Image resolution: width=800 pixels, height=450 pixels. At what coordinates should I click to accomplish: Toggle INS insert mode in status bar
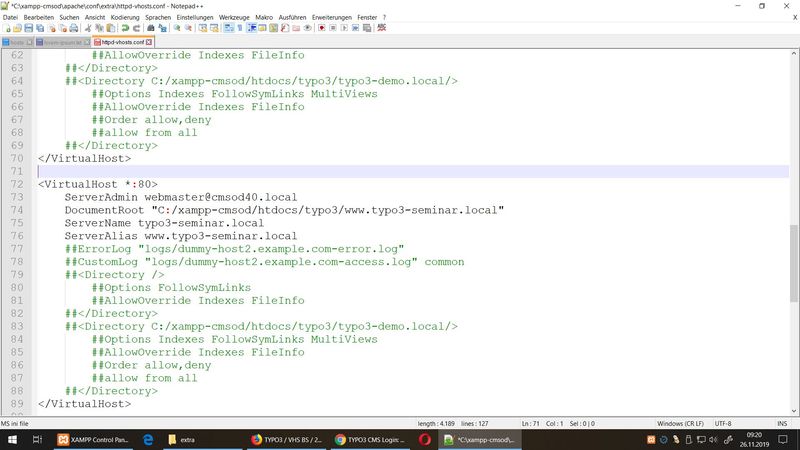(x=780, y=424)
